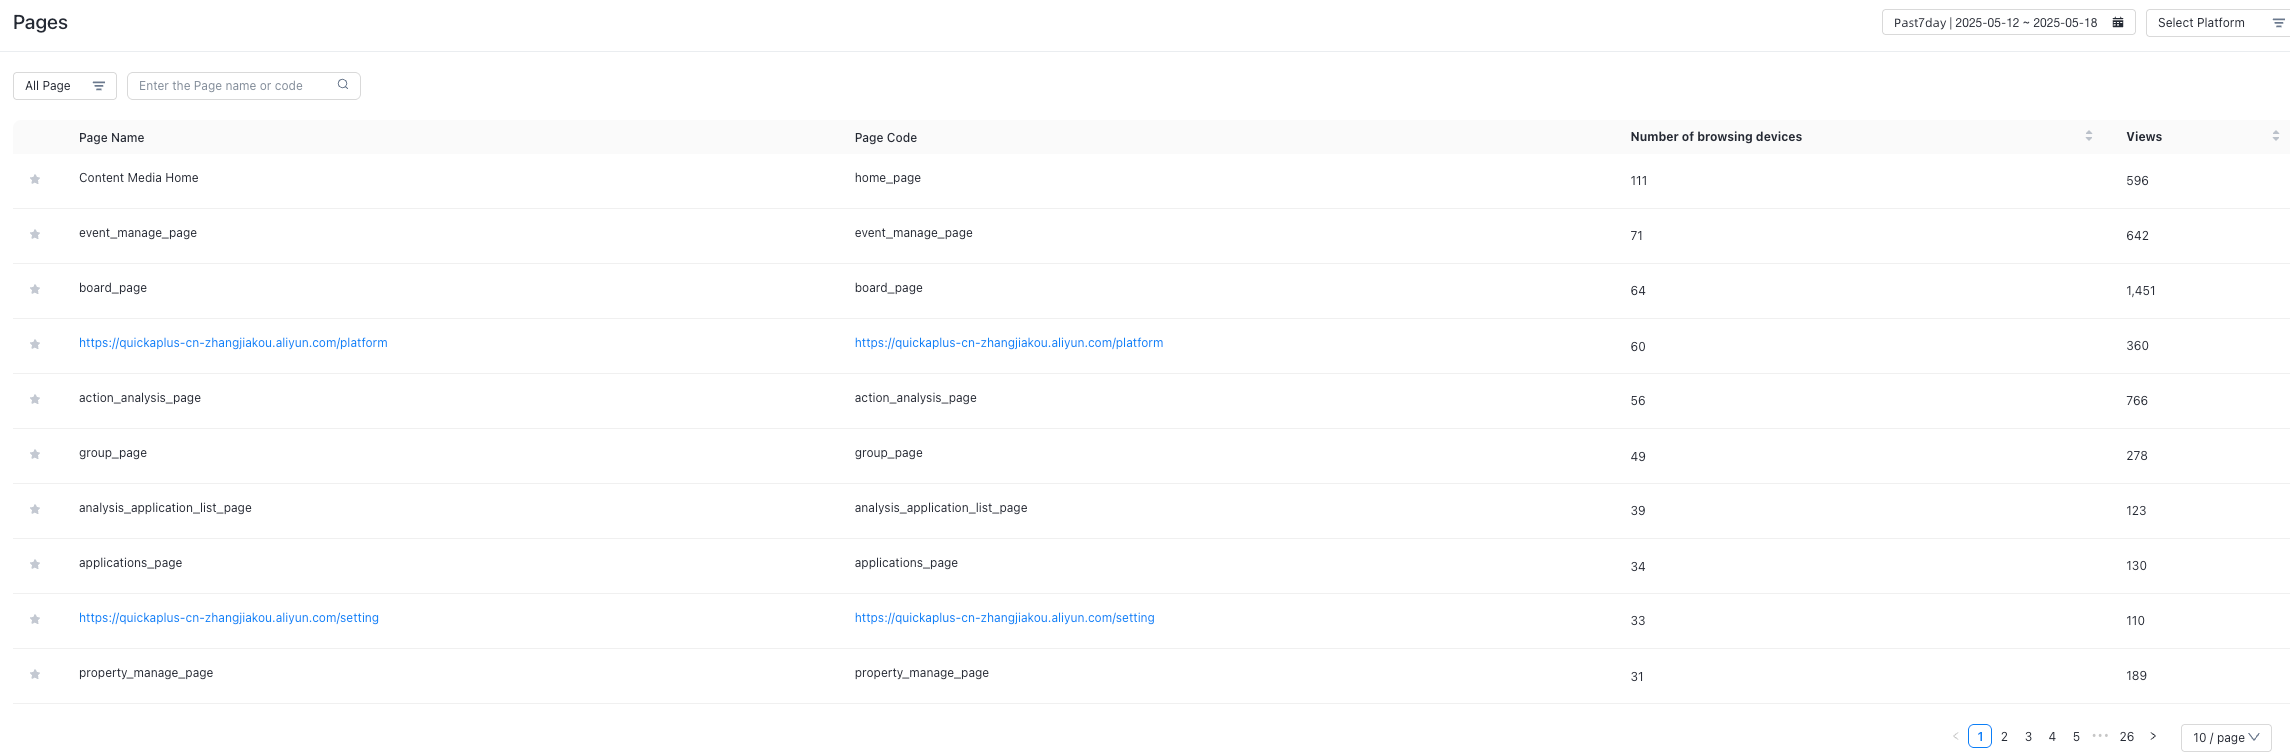Toggle star for property_manage_page

(x=35, y=674)
